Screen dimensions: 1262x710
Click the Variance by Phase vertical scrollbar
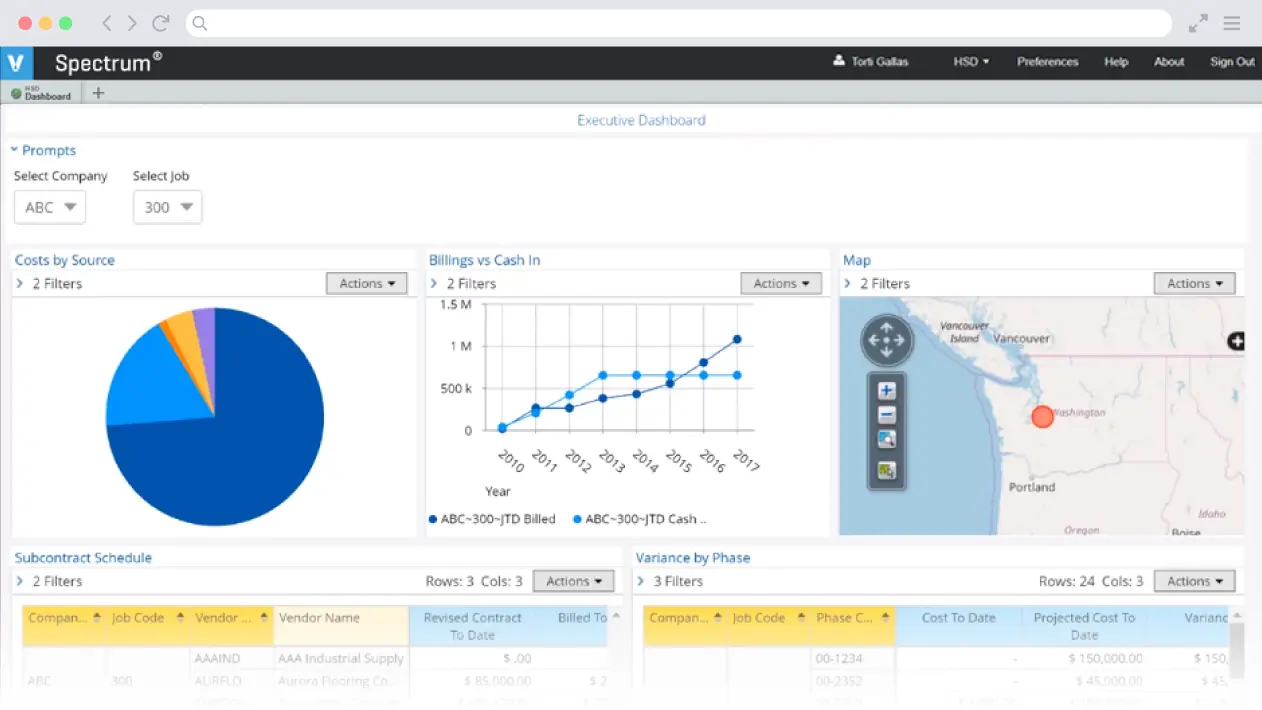click(1237, 650)
